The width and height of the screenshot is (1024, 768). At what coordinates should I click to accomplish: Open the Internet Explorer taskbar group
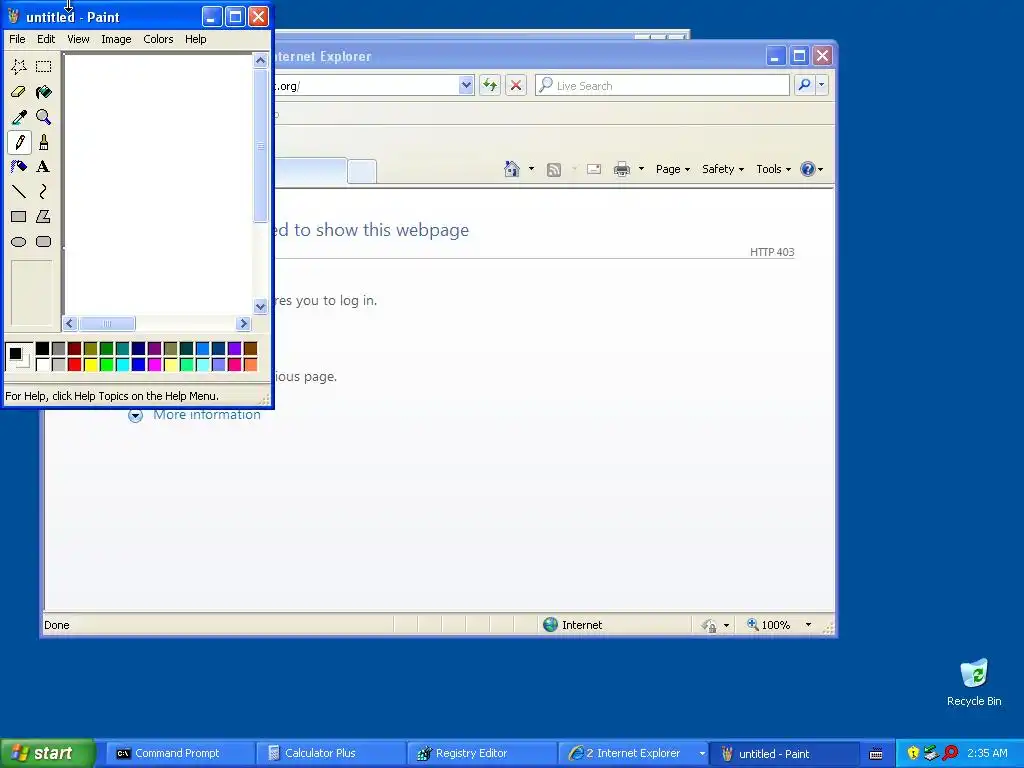coord(631,754)
